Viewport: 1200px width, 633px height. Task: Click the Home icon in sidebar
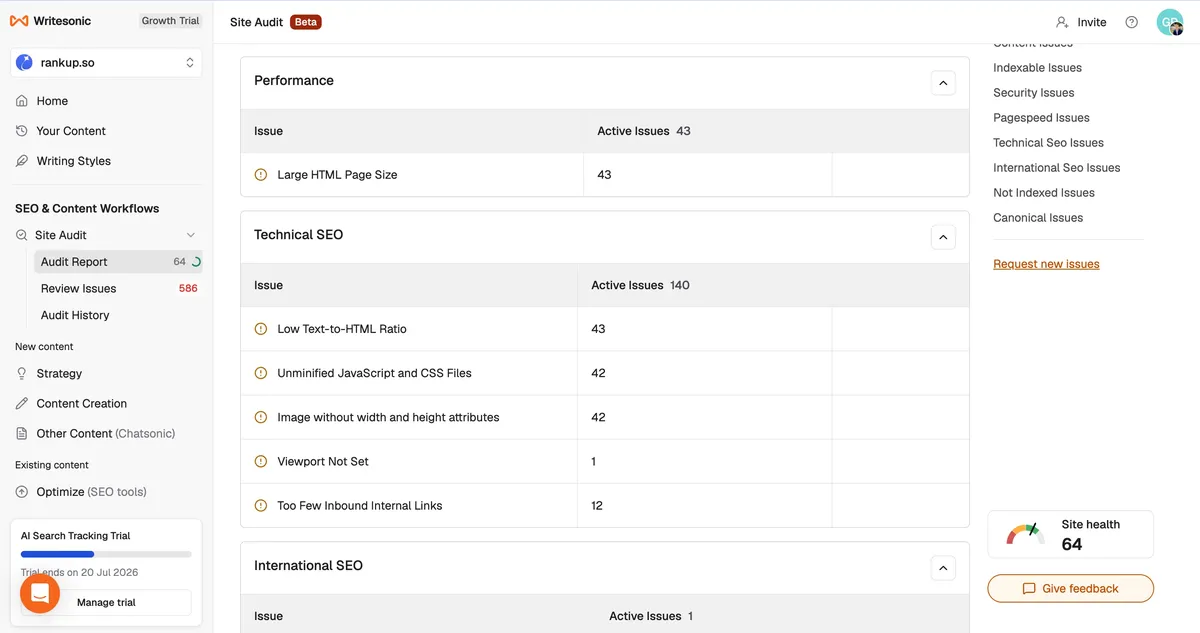click(x=22, y=101)
